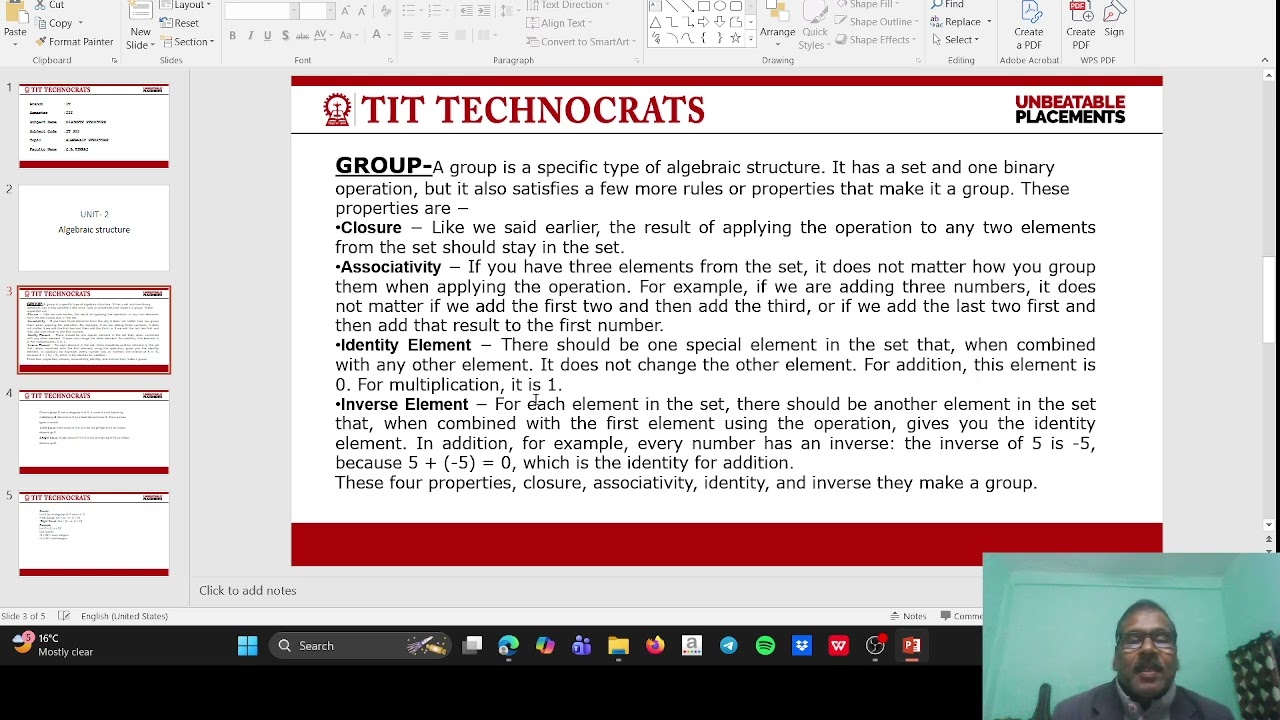Open Telegram from taskbar
Screen dimensions: 1280x720
tap(729, 646)
